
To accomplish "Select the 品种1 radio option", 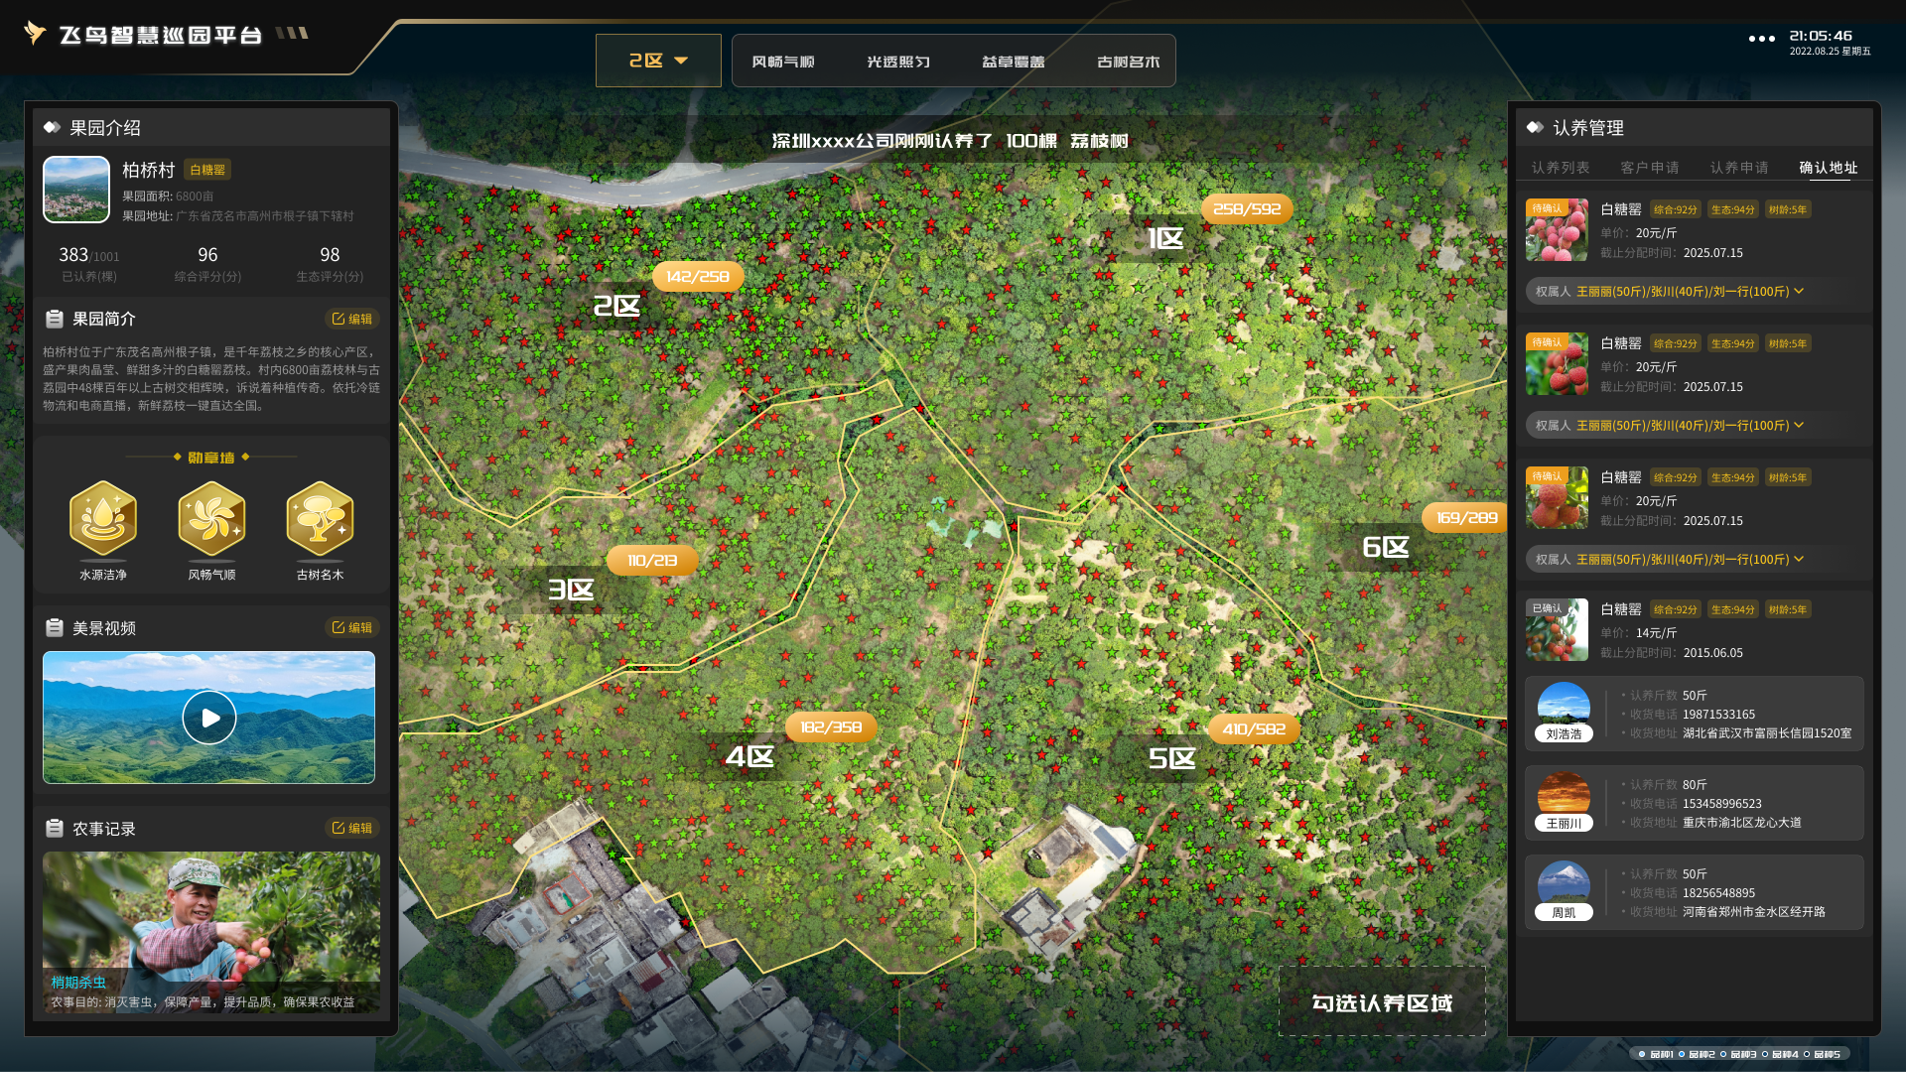I will coord(1642,1054).
